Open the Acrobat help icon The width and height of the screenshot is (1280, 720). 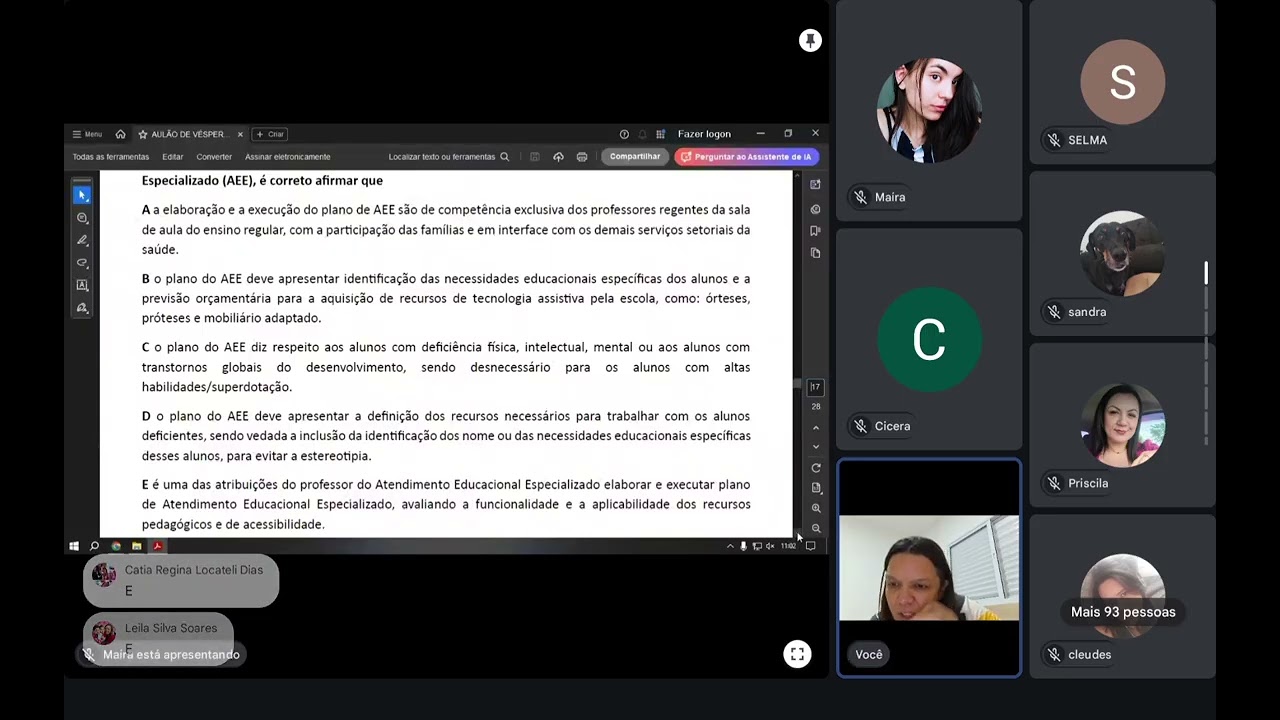coord(624,134)
